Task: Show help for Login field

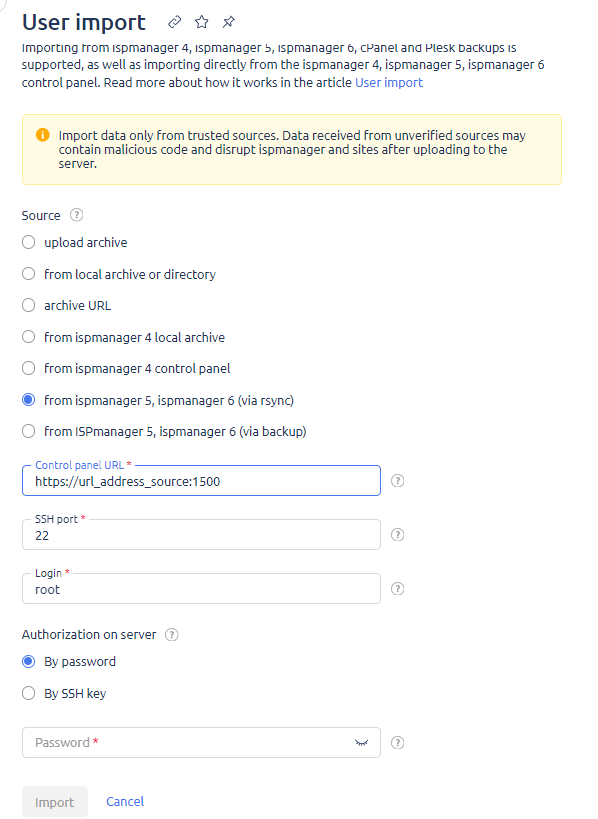Action: (x=397, y=589)
